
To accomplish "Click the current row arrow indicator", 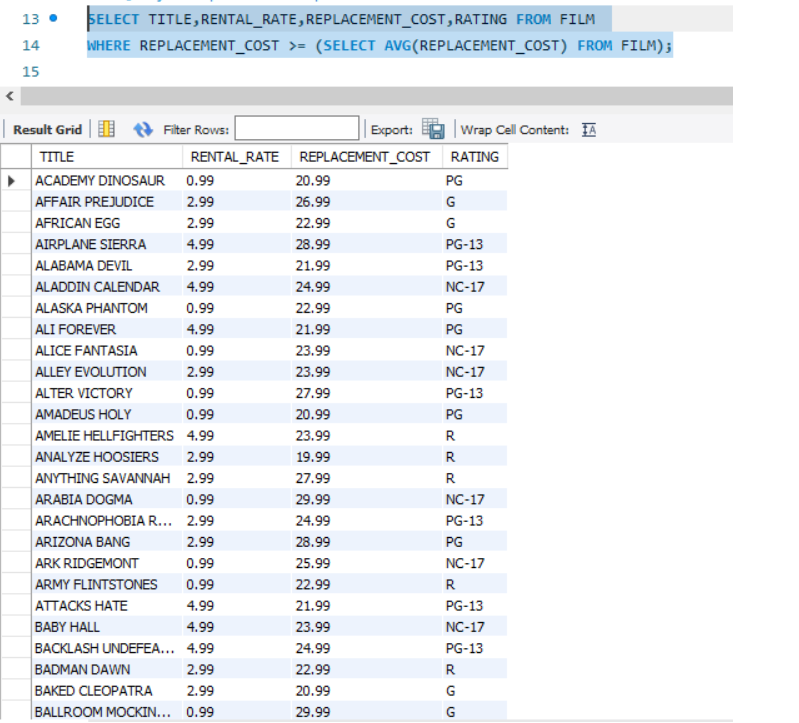I will pyautogui.click(x=11, y=181).
